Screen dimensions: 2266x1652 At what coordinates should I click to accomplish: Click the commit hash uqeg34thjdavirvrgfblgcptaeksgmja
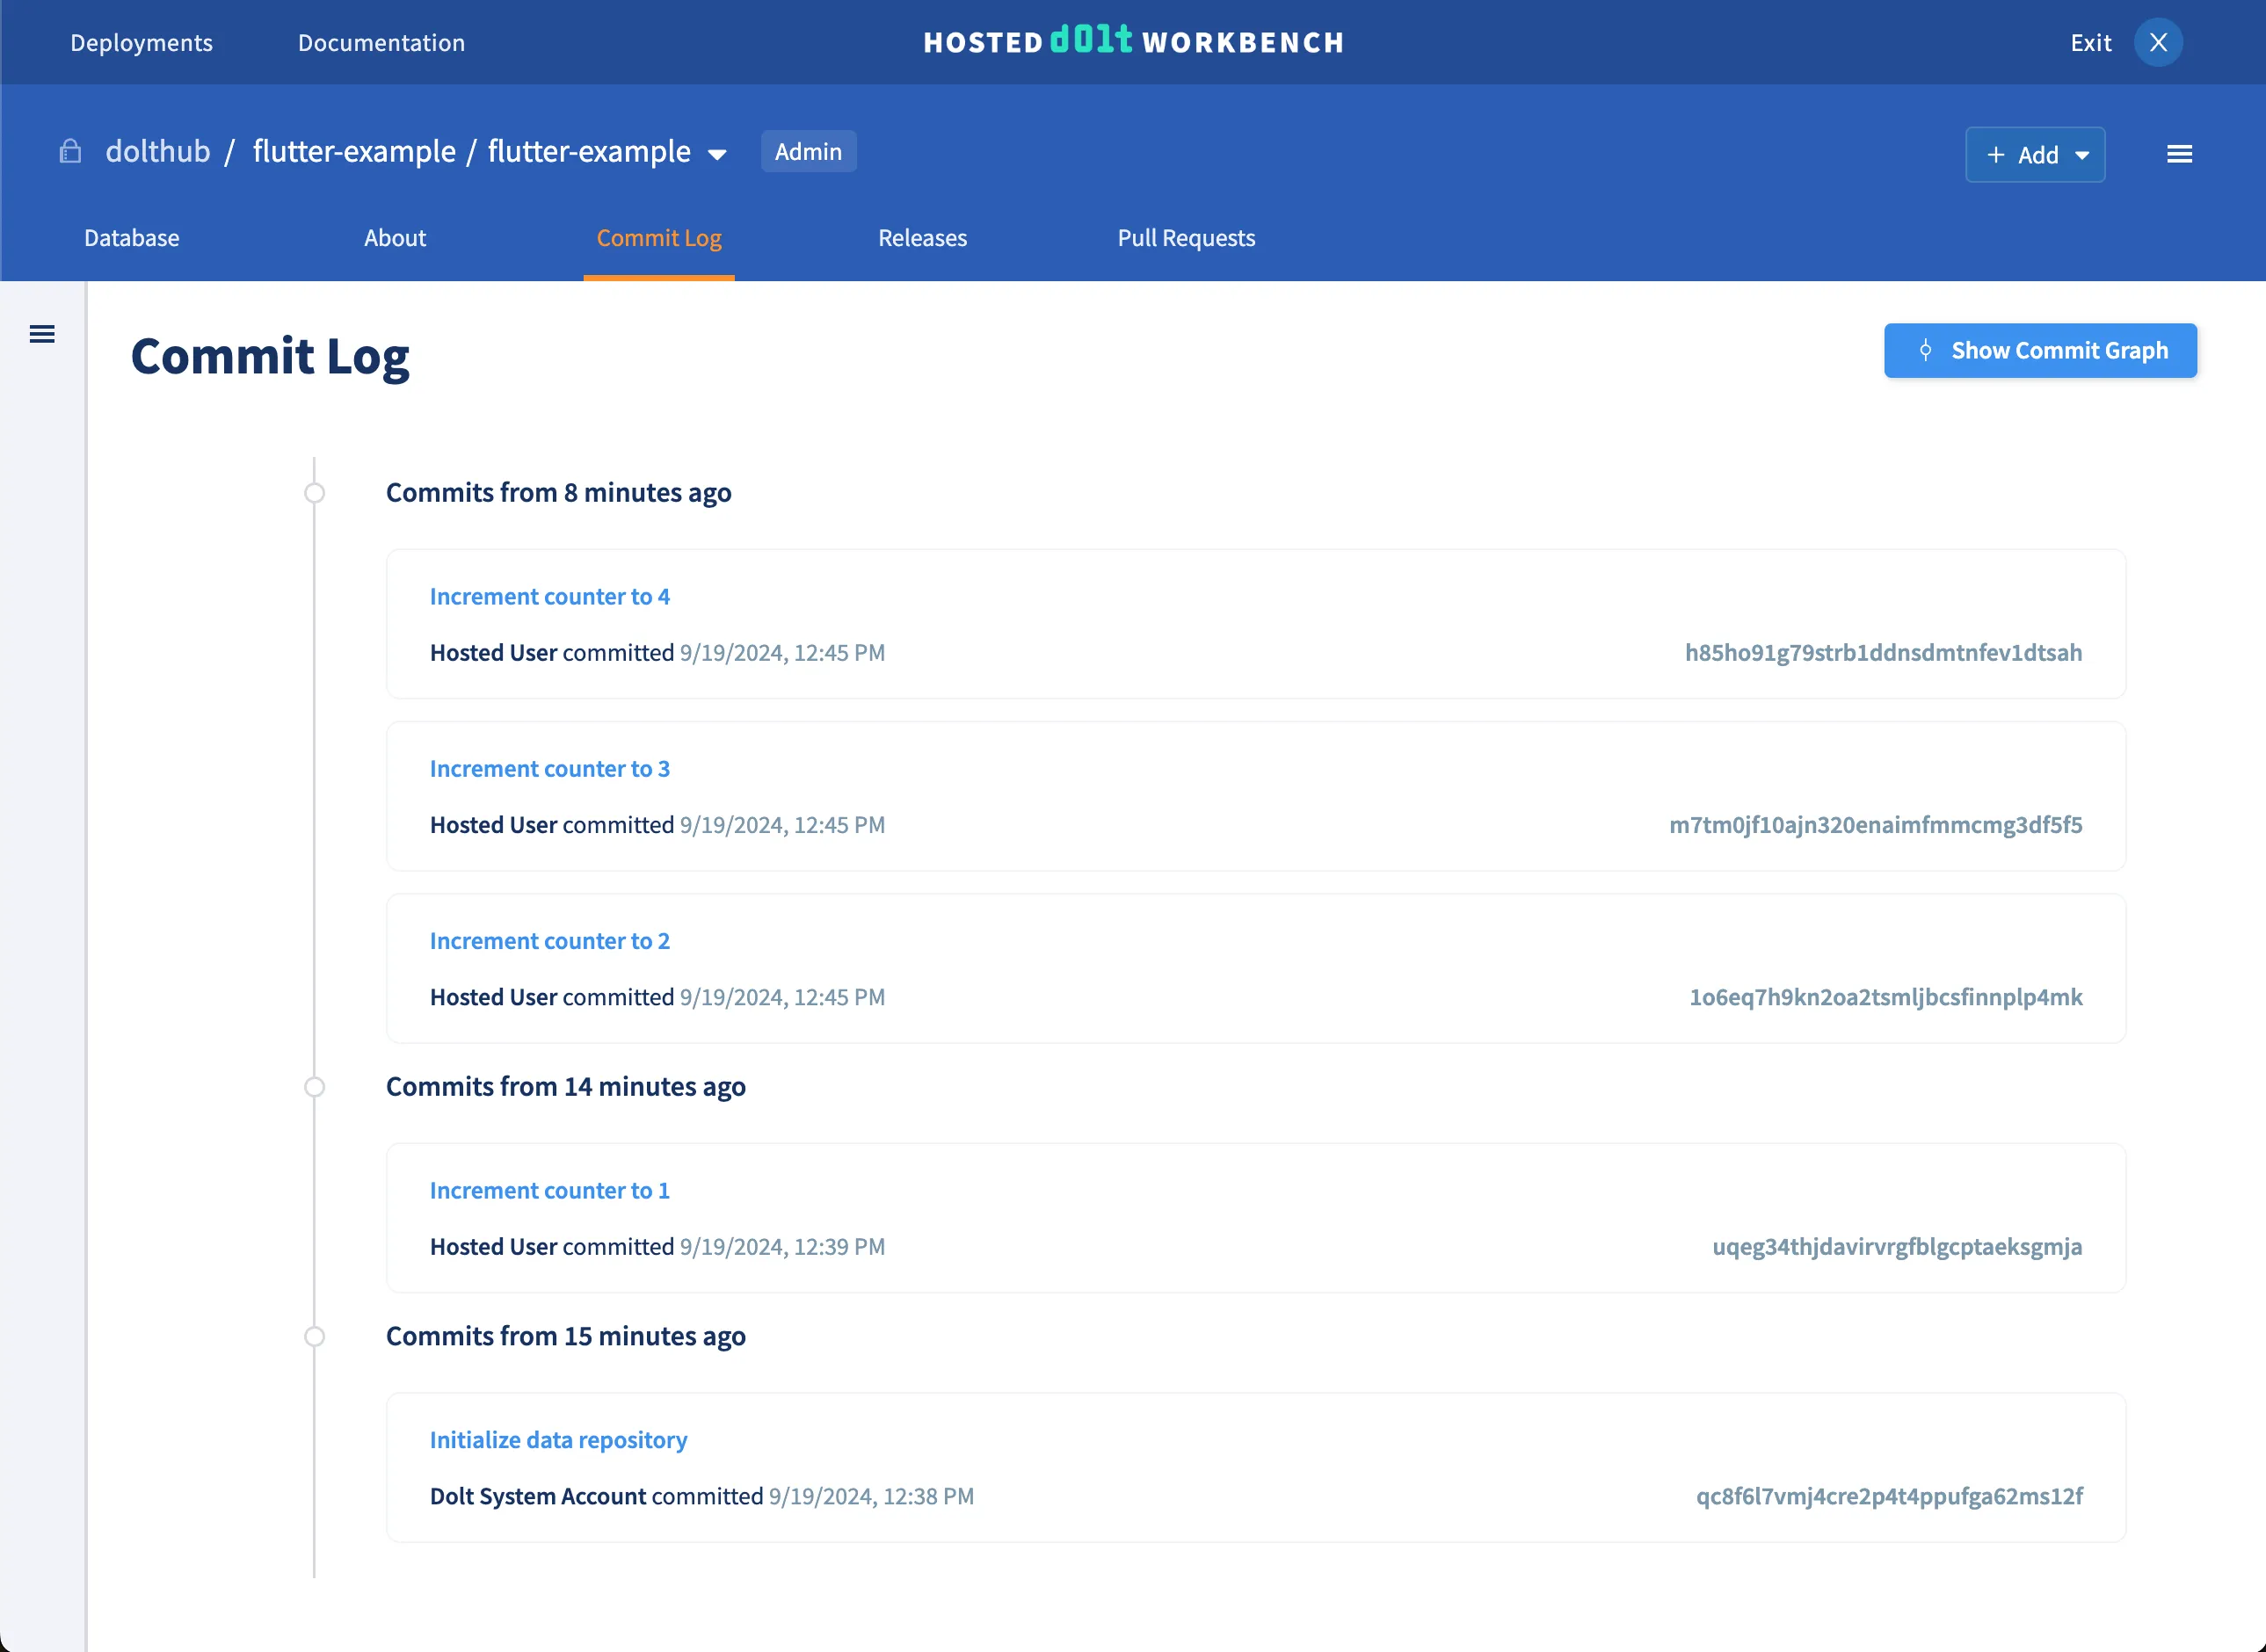pos(1896,1246)
